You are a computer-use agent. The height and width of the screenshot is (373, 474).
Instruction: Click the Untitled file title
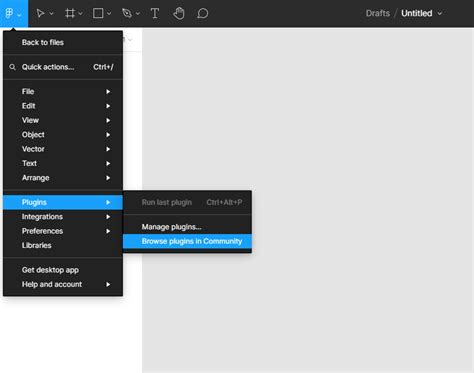tap(417, 13)
